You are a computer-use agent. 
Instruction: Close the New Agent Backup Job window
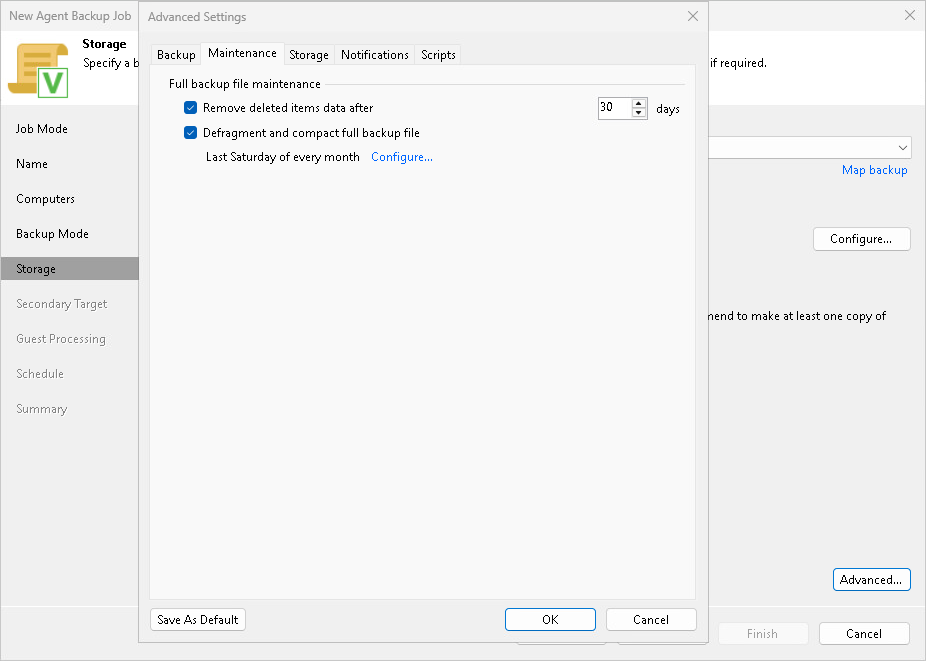coord(909,15)
